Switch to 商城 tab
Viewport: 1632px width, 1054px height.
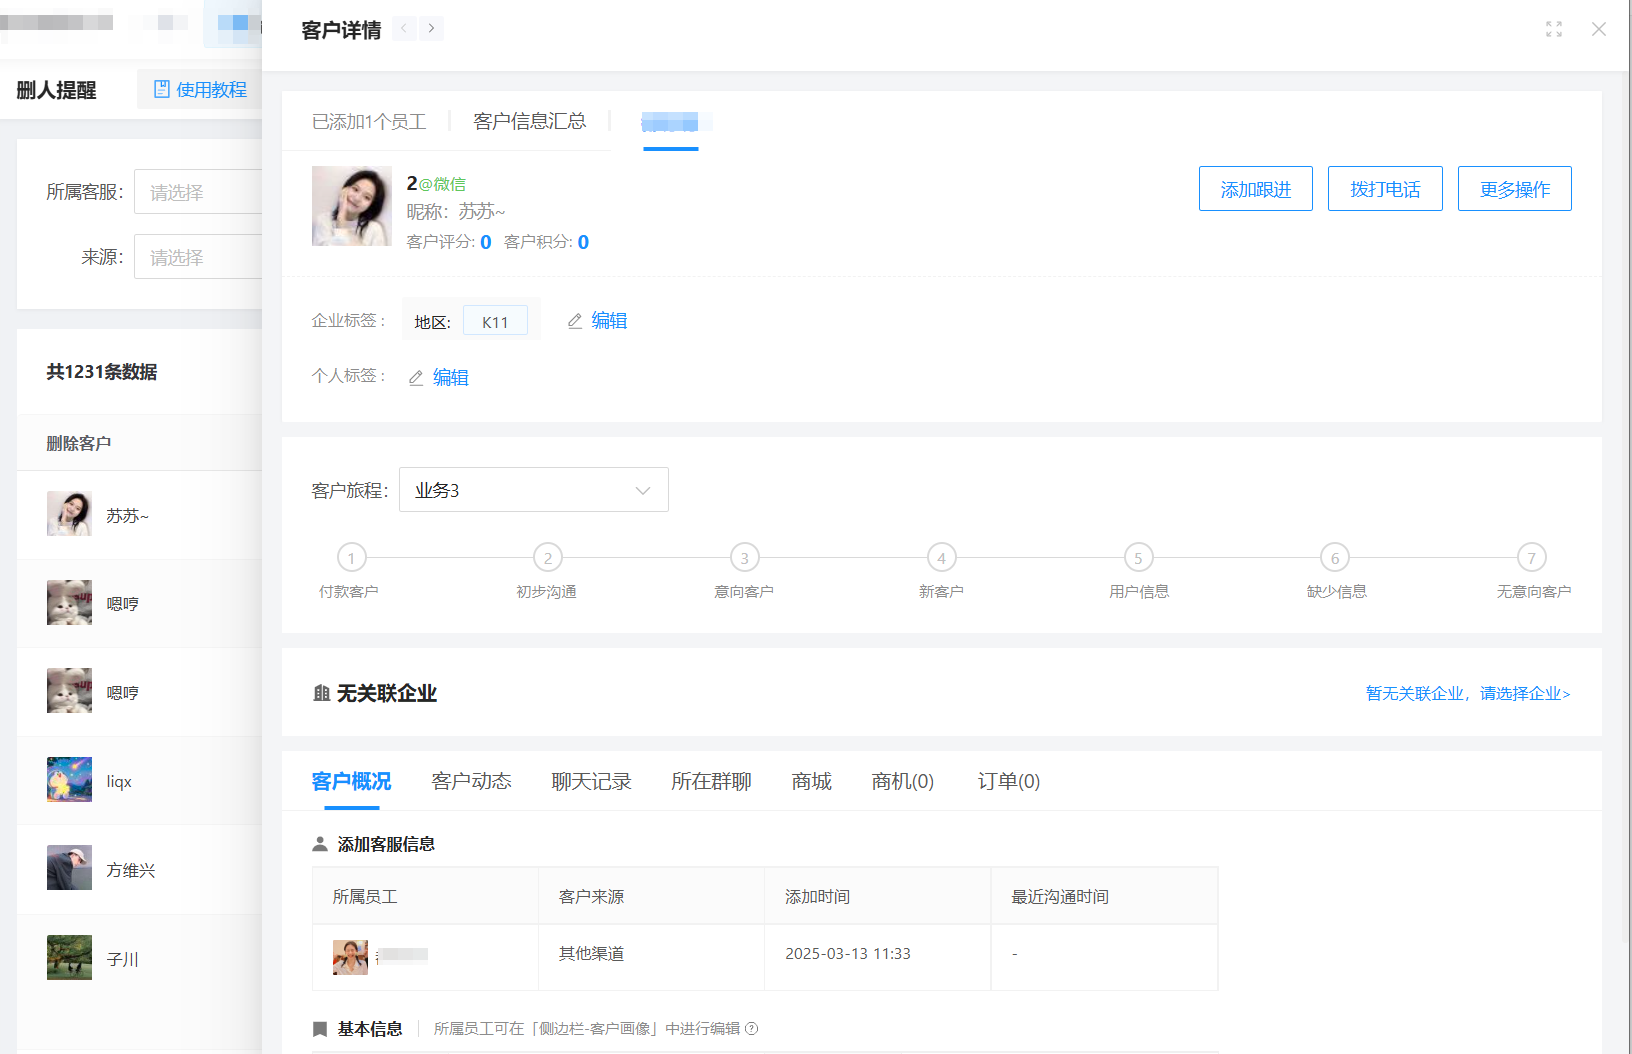tap(811, 781)
